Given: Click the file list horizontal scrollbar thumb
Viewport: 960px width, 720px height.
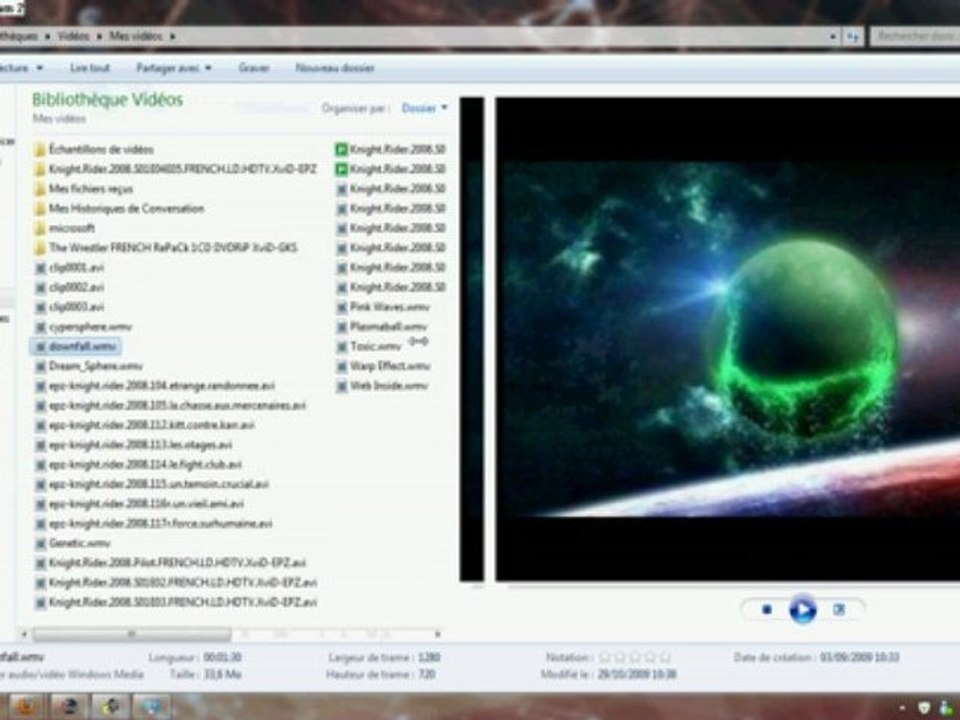Looking at the screenshot, I should point(132,634).
